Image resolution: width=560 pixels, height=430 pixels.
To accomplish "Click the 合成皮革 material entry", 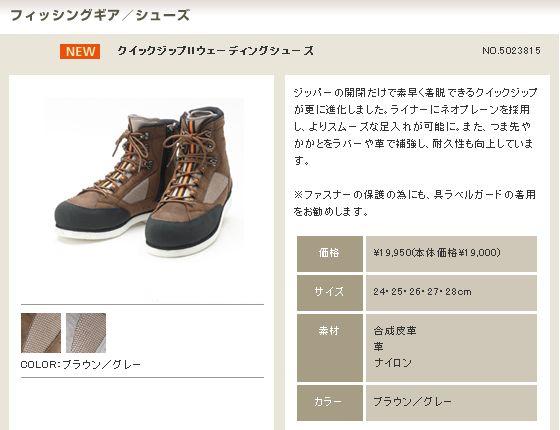I will tap(395, 330).
